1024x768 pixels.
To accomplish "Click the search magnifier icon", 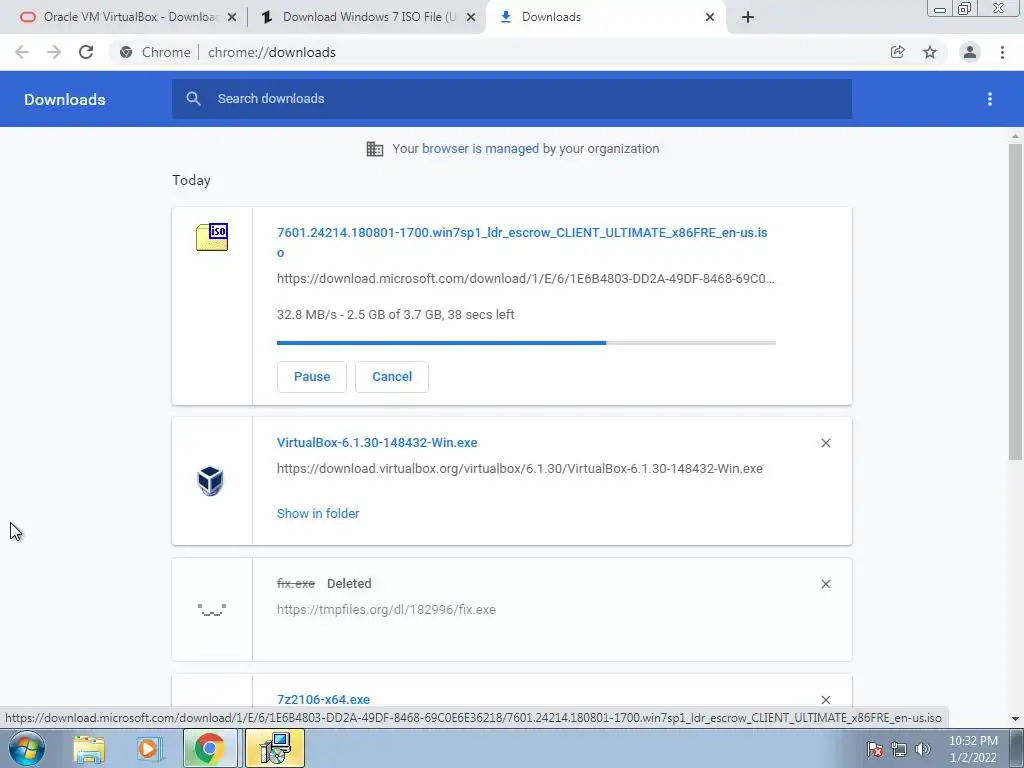I will pyautogui.click(x=193, y=99).
